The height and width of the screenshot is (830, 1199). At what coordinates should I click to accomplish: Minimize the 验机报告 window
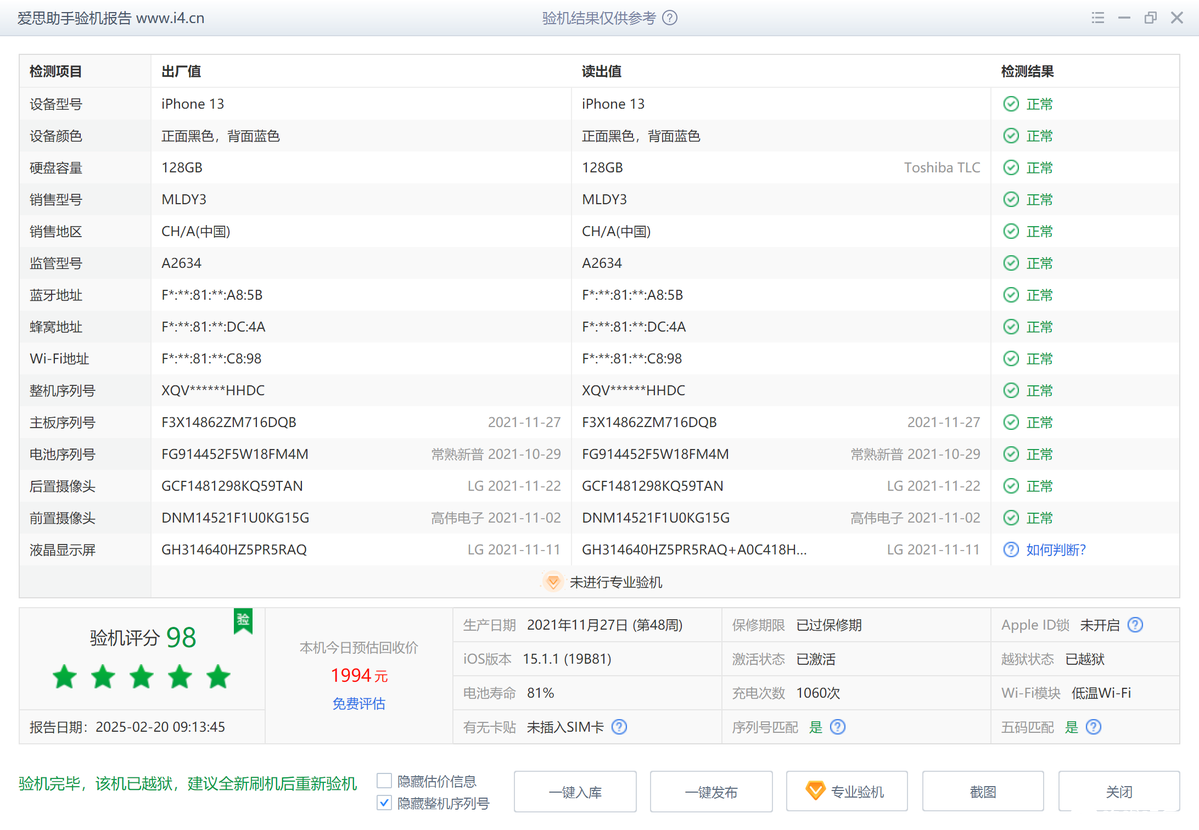[1124, 18]
